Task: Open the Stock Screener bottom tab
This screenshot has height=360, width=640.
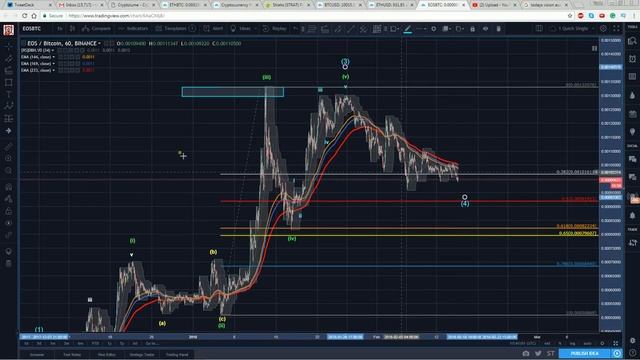Action: point(37,355)
